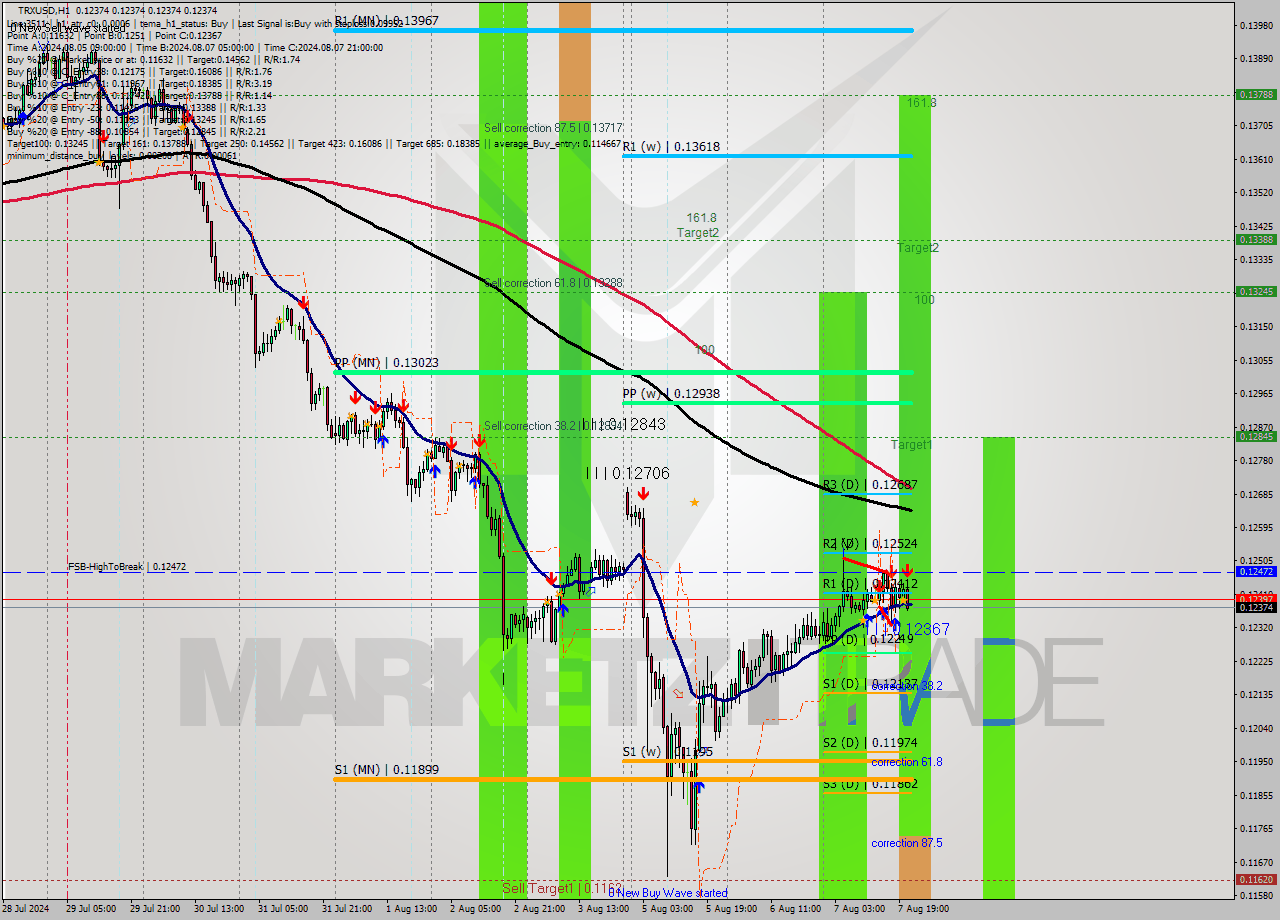Click the 0.13980 price axis value
The image size is (1280, 920).
[x=1256, y=25]
